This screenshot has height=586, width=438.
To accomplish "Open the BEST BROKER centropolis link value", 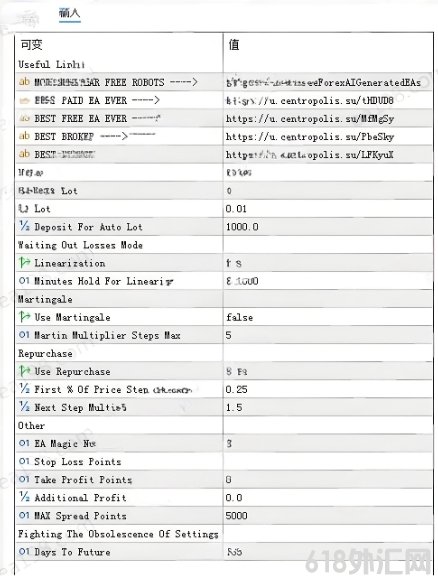I will click(310, 137).
